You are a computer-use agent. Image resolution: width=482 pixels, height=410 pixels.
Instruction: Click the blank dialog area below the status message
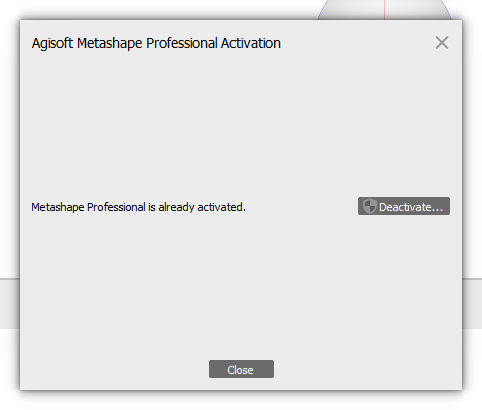tap(240, 287)
